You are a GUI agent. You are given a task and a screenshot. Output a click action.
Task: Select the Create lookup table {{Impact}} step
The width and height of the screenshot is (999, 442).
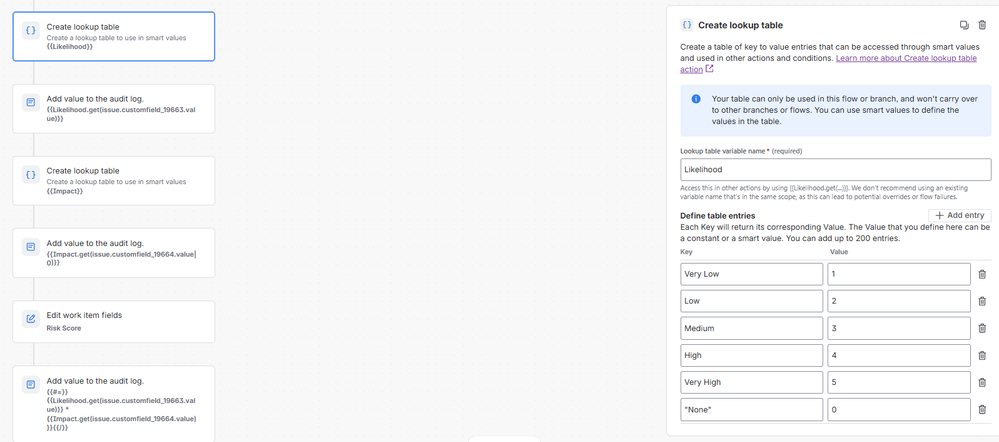click(x=114, y=180)
